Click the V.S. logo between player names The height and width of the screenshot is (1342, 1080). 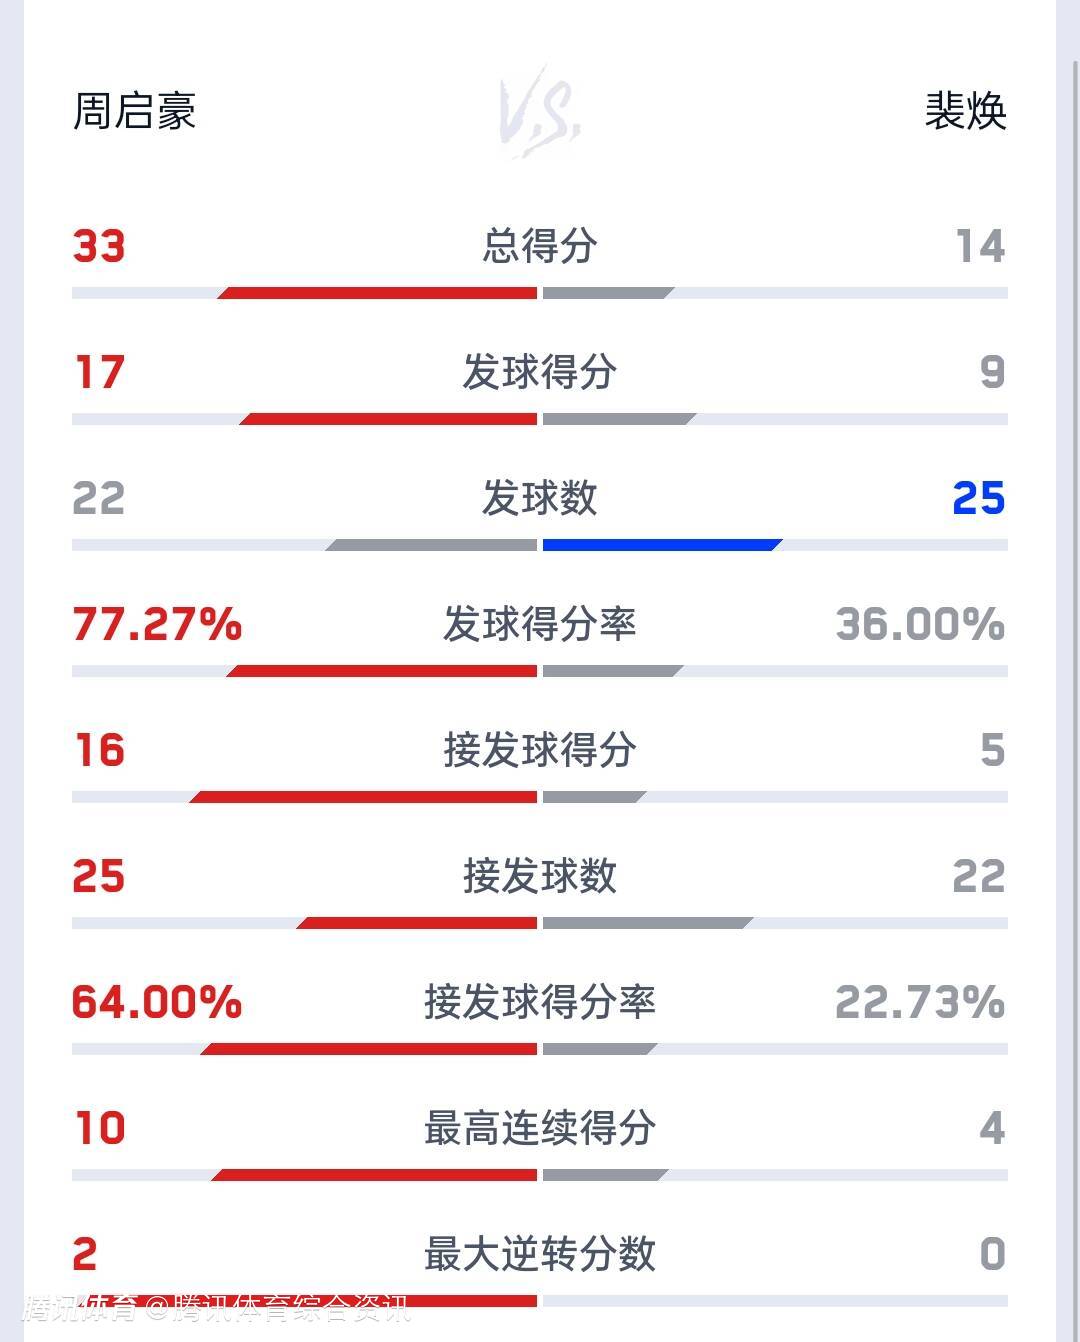[540, 112]
